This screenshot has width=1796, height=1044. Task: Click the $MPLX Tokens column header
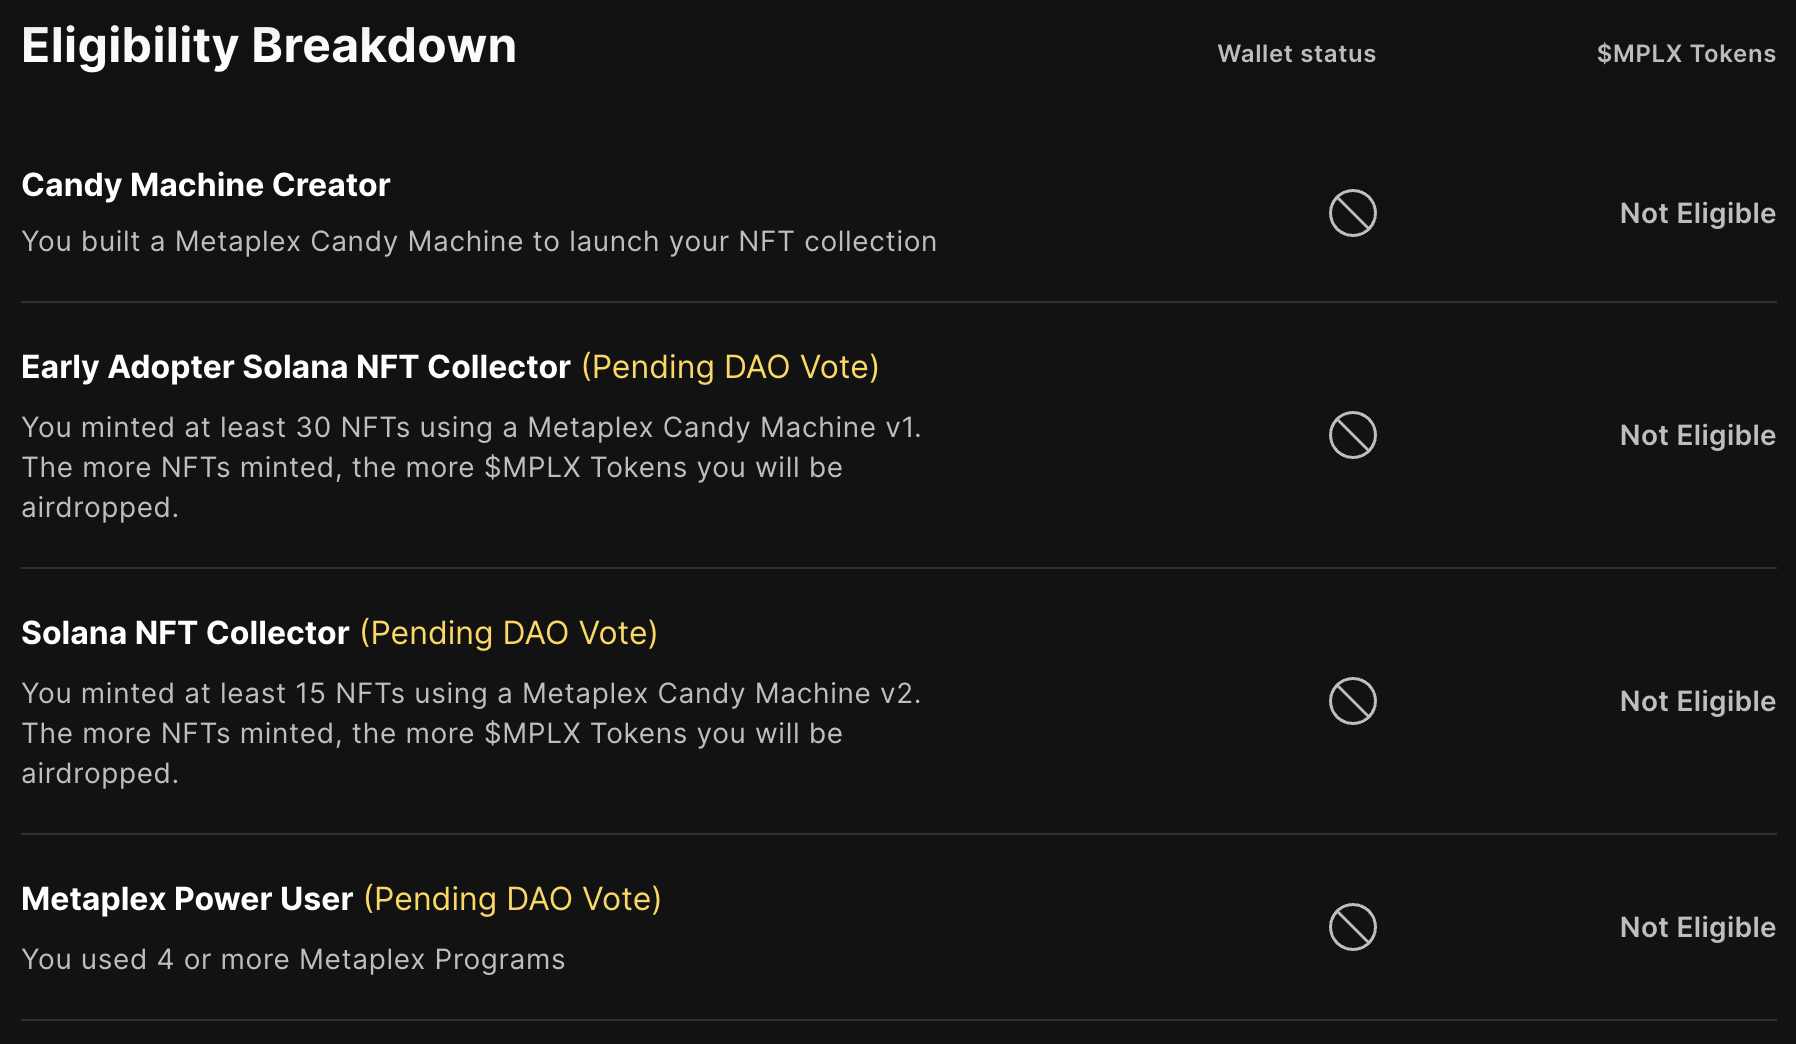coord(1685,54)
